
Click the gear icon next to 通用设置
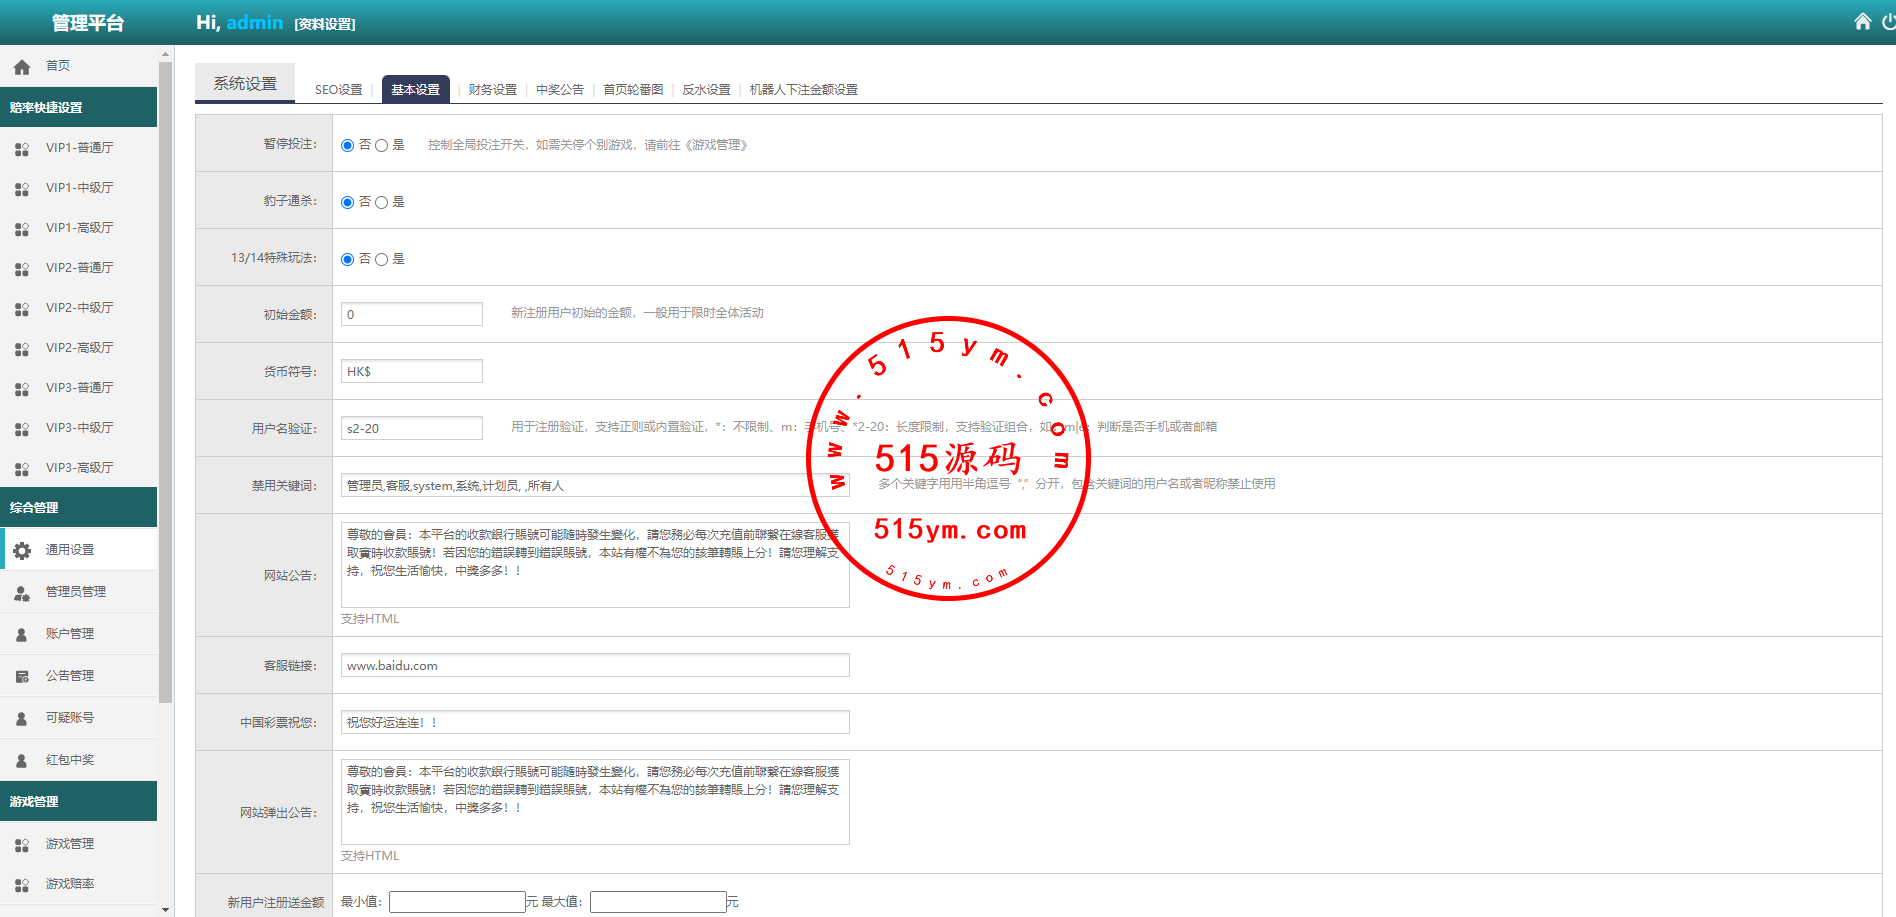(x=22, y=550)
